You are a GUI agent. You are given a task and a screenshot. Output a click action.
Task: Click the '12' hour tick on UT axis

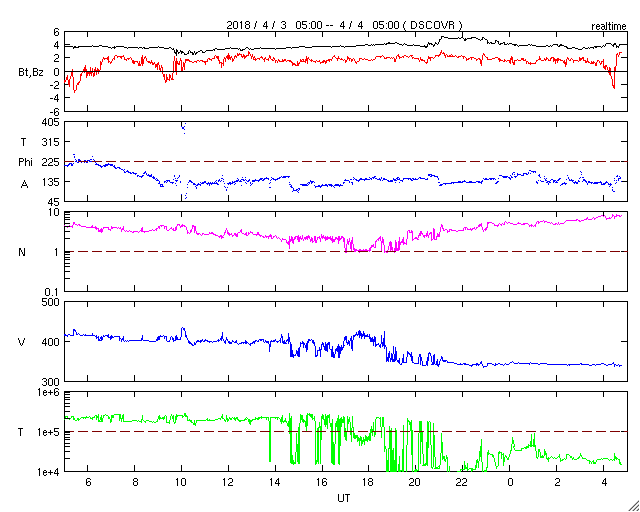pyautogui.click(x=228, y=482)
